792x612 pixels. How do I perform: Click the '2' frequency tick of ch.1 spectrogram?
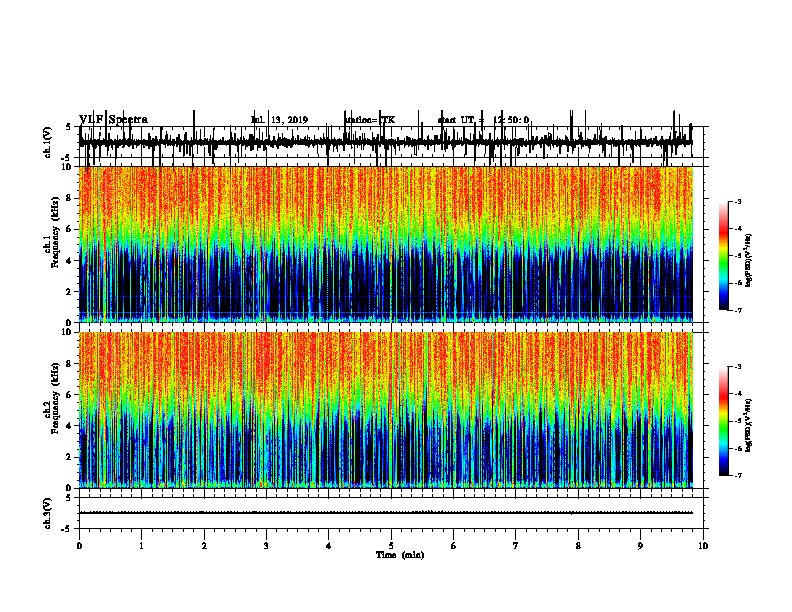[x=70, y=291]
